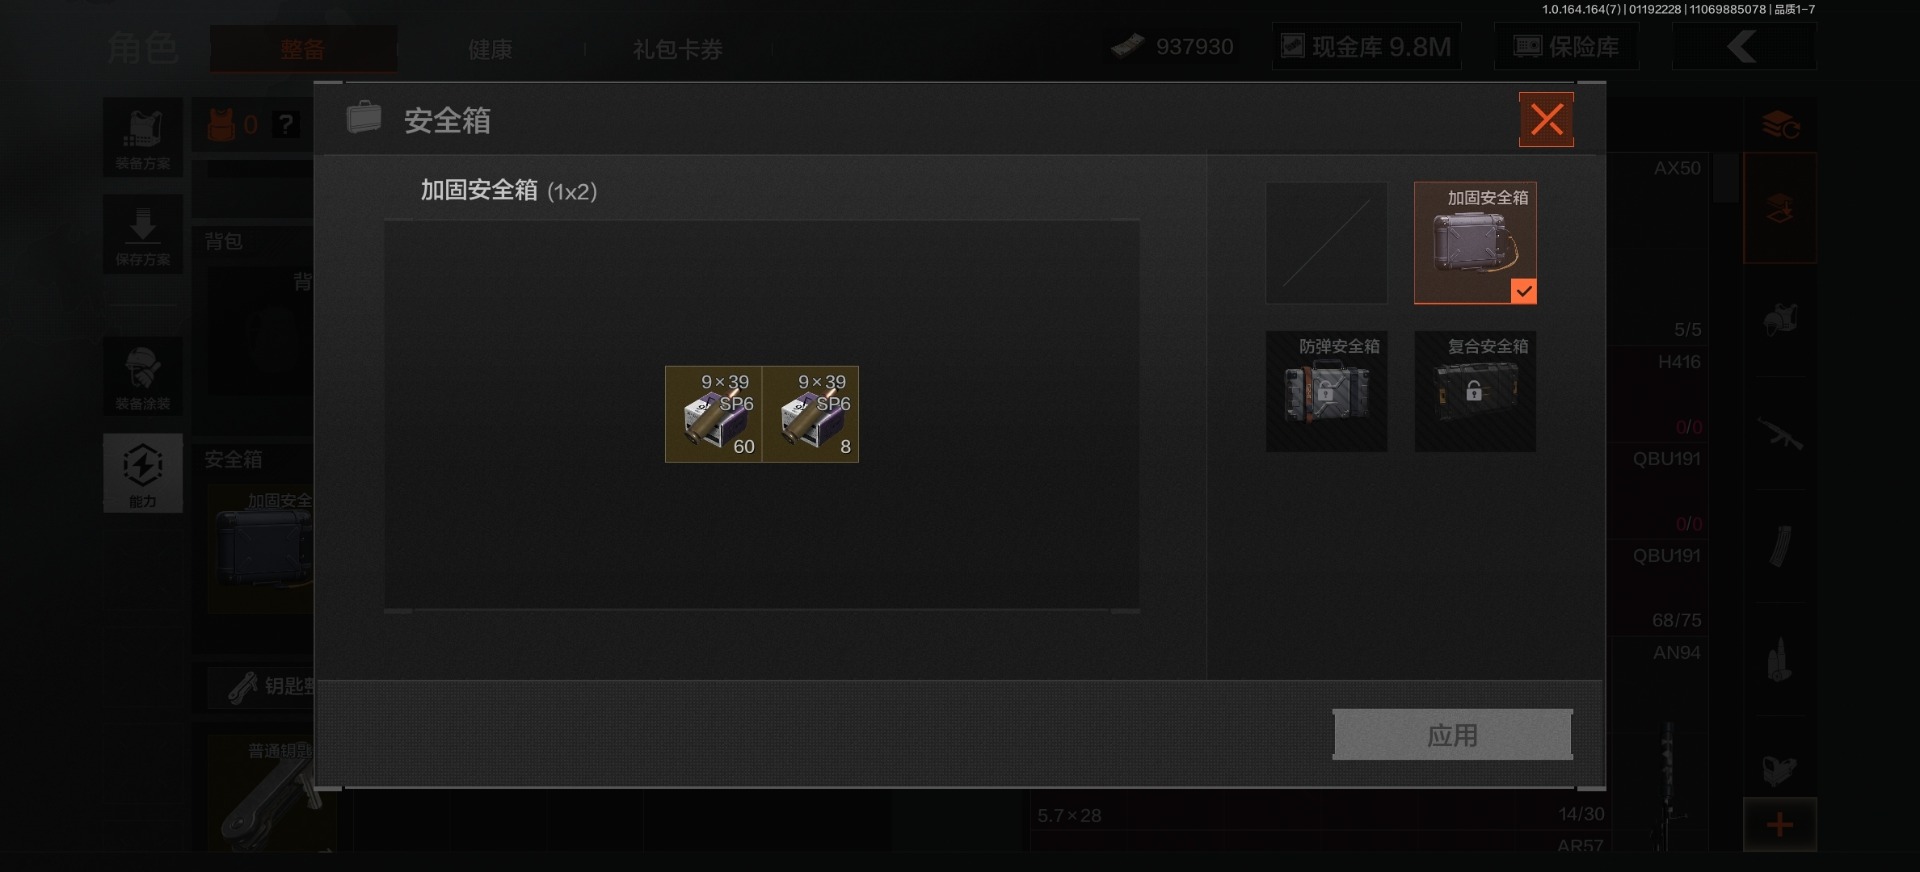Choose the 加固安全箱 case thumbnail
This screenshot has height=872, width=1920.
(x=1475, y=243)
